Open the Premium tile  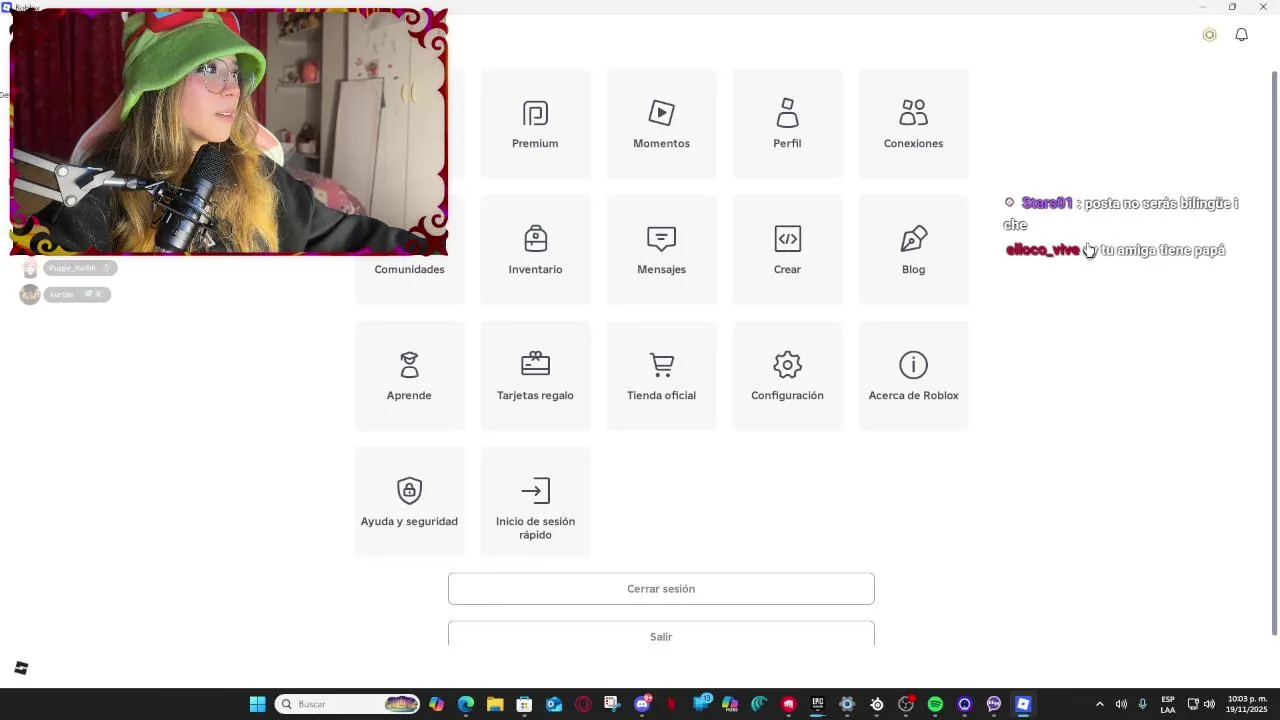pyautogui.click(x=535, y=124)
